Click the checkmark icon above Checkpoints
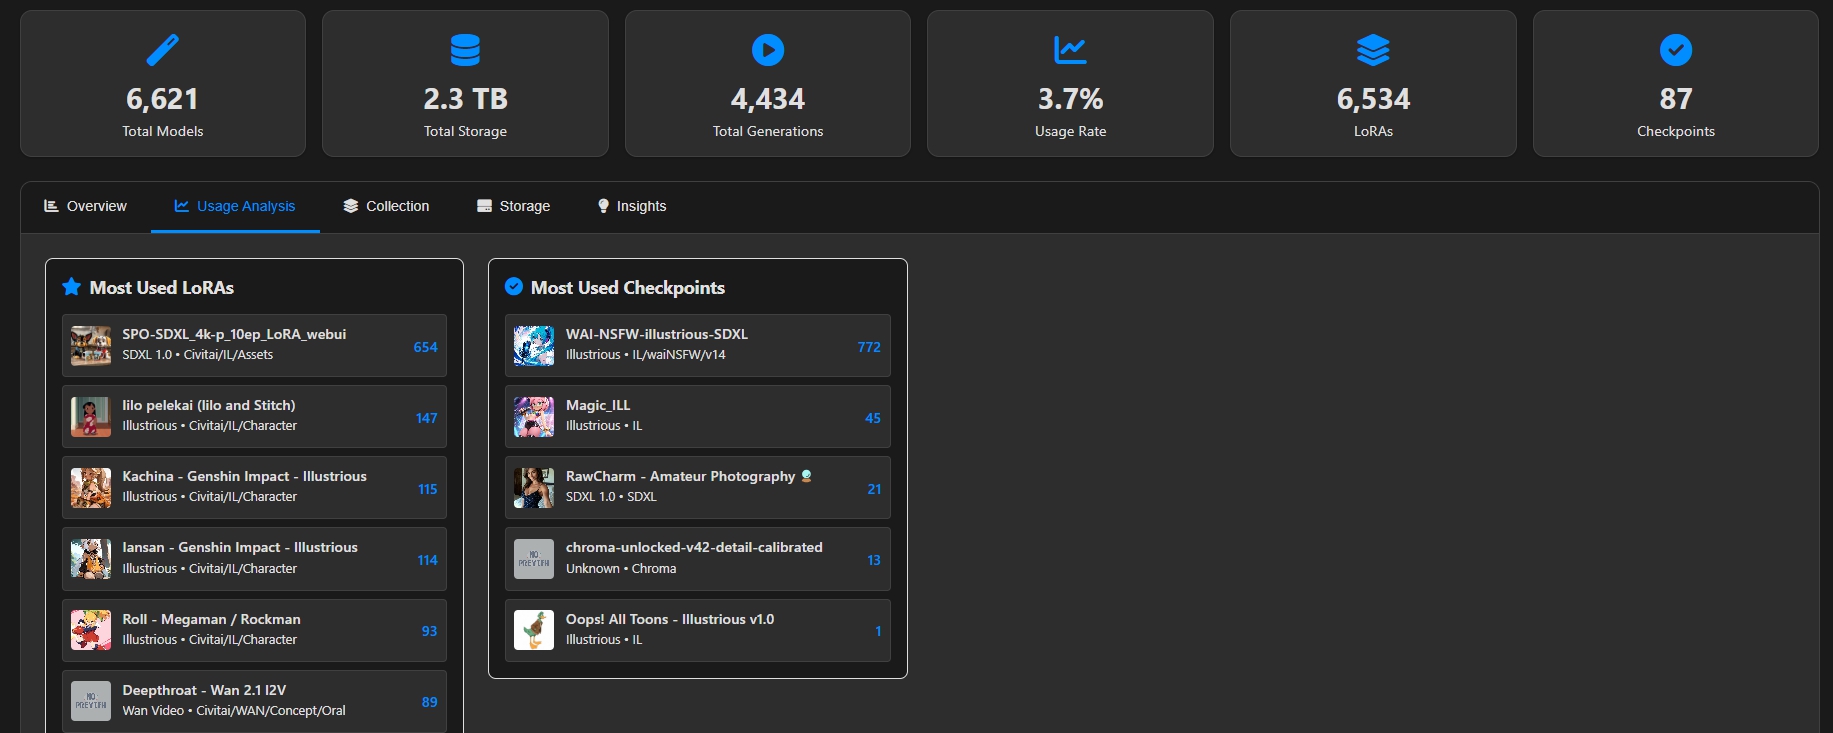 click(1676, 49)
